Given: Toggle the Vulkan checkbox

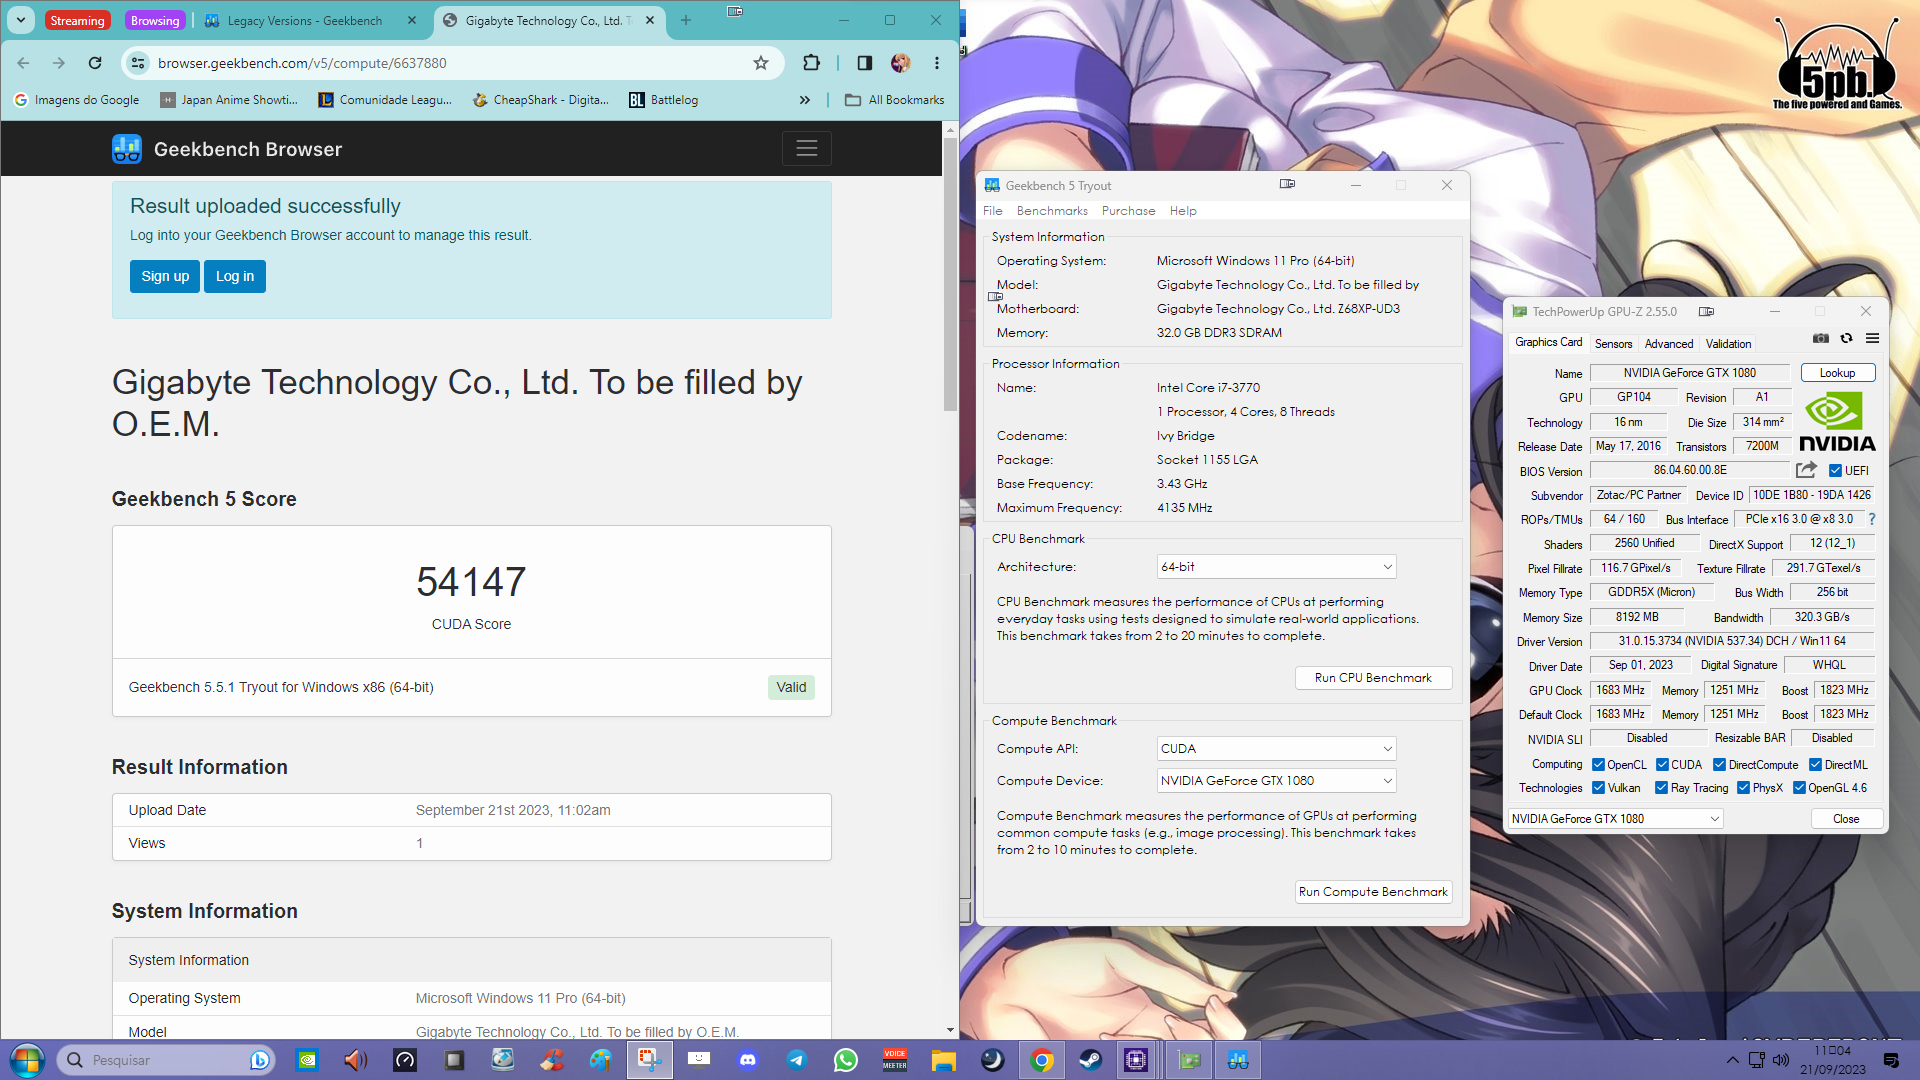Looking at the screenshot, I should point(1598,788).
